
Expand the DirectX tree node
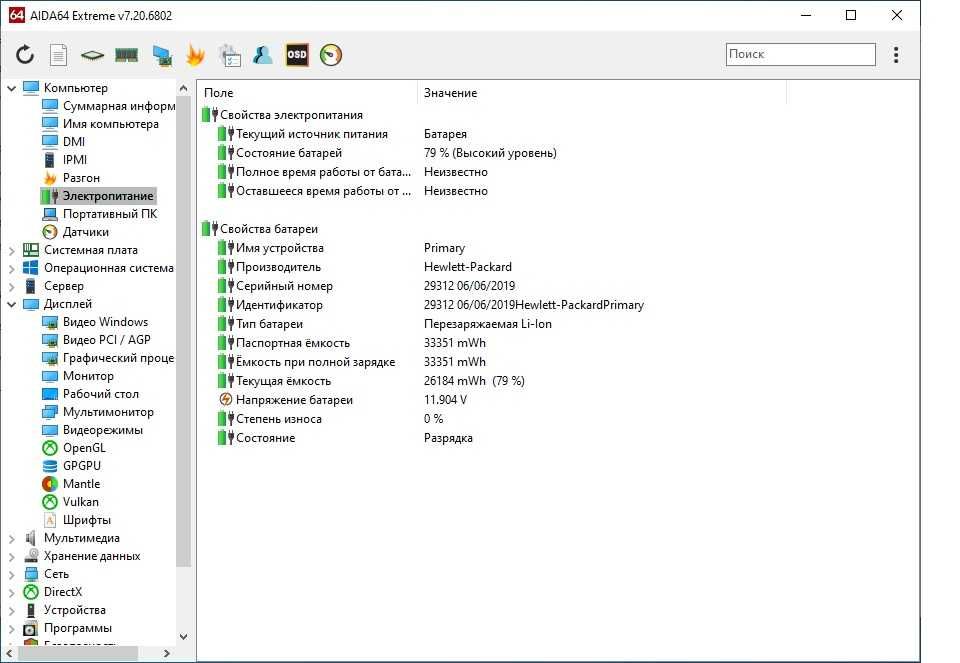click(11, 593)
